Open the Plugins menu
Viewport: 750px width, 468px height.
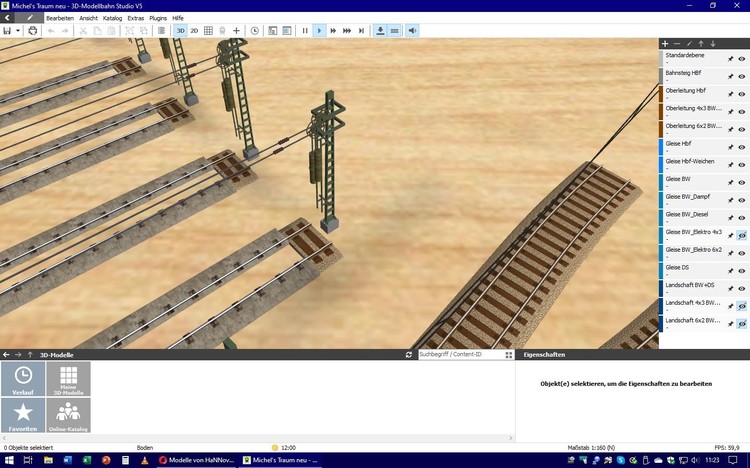(x=158, y=18)
